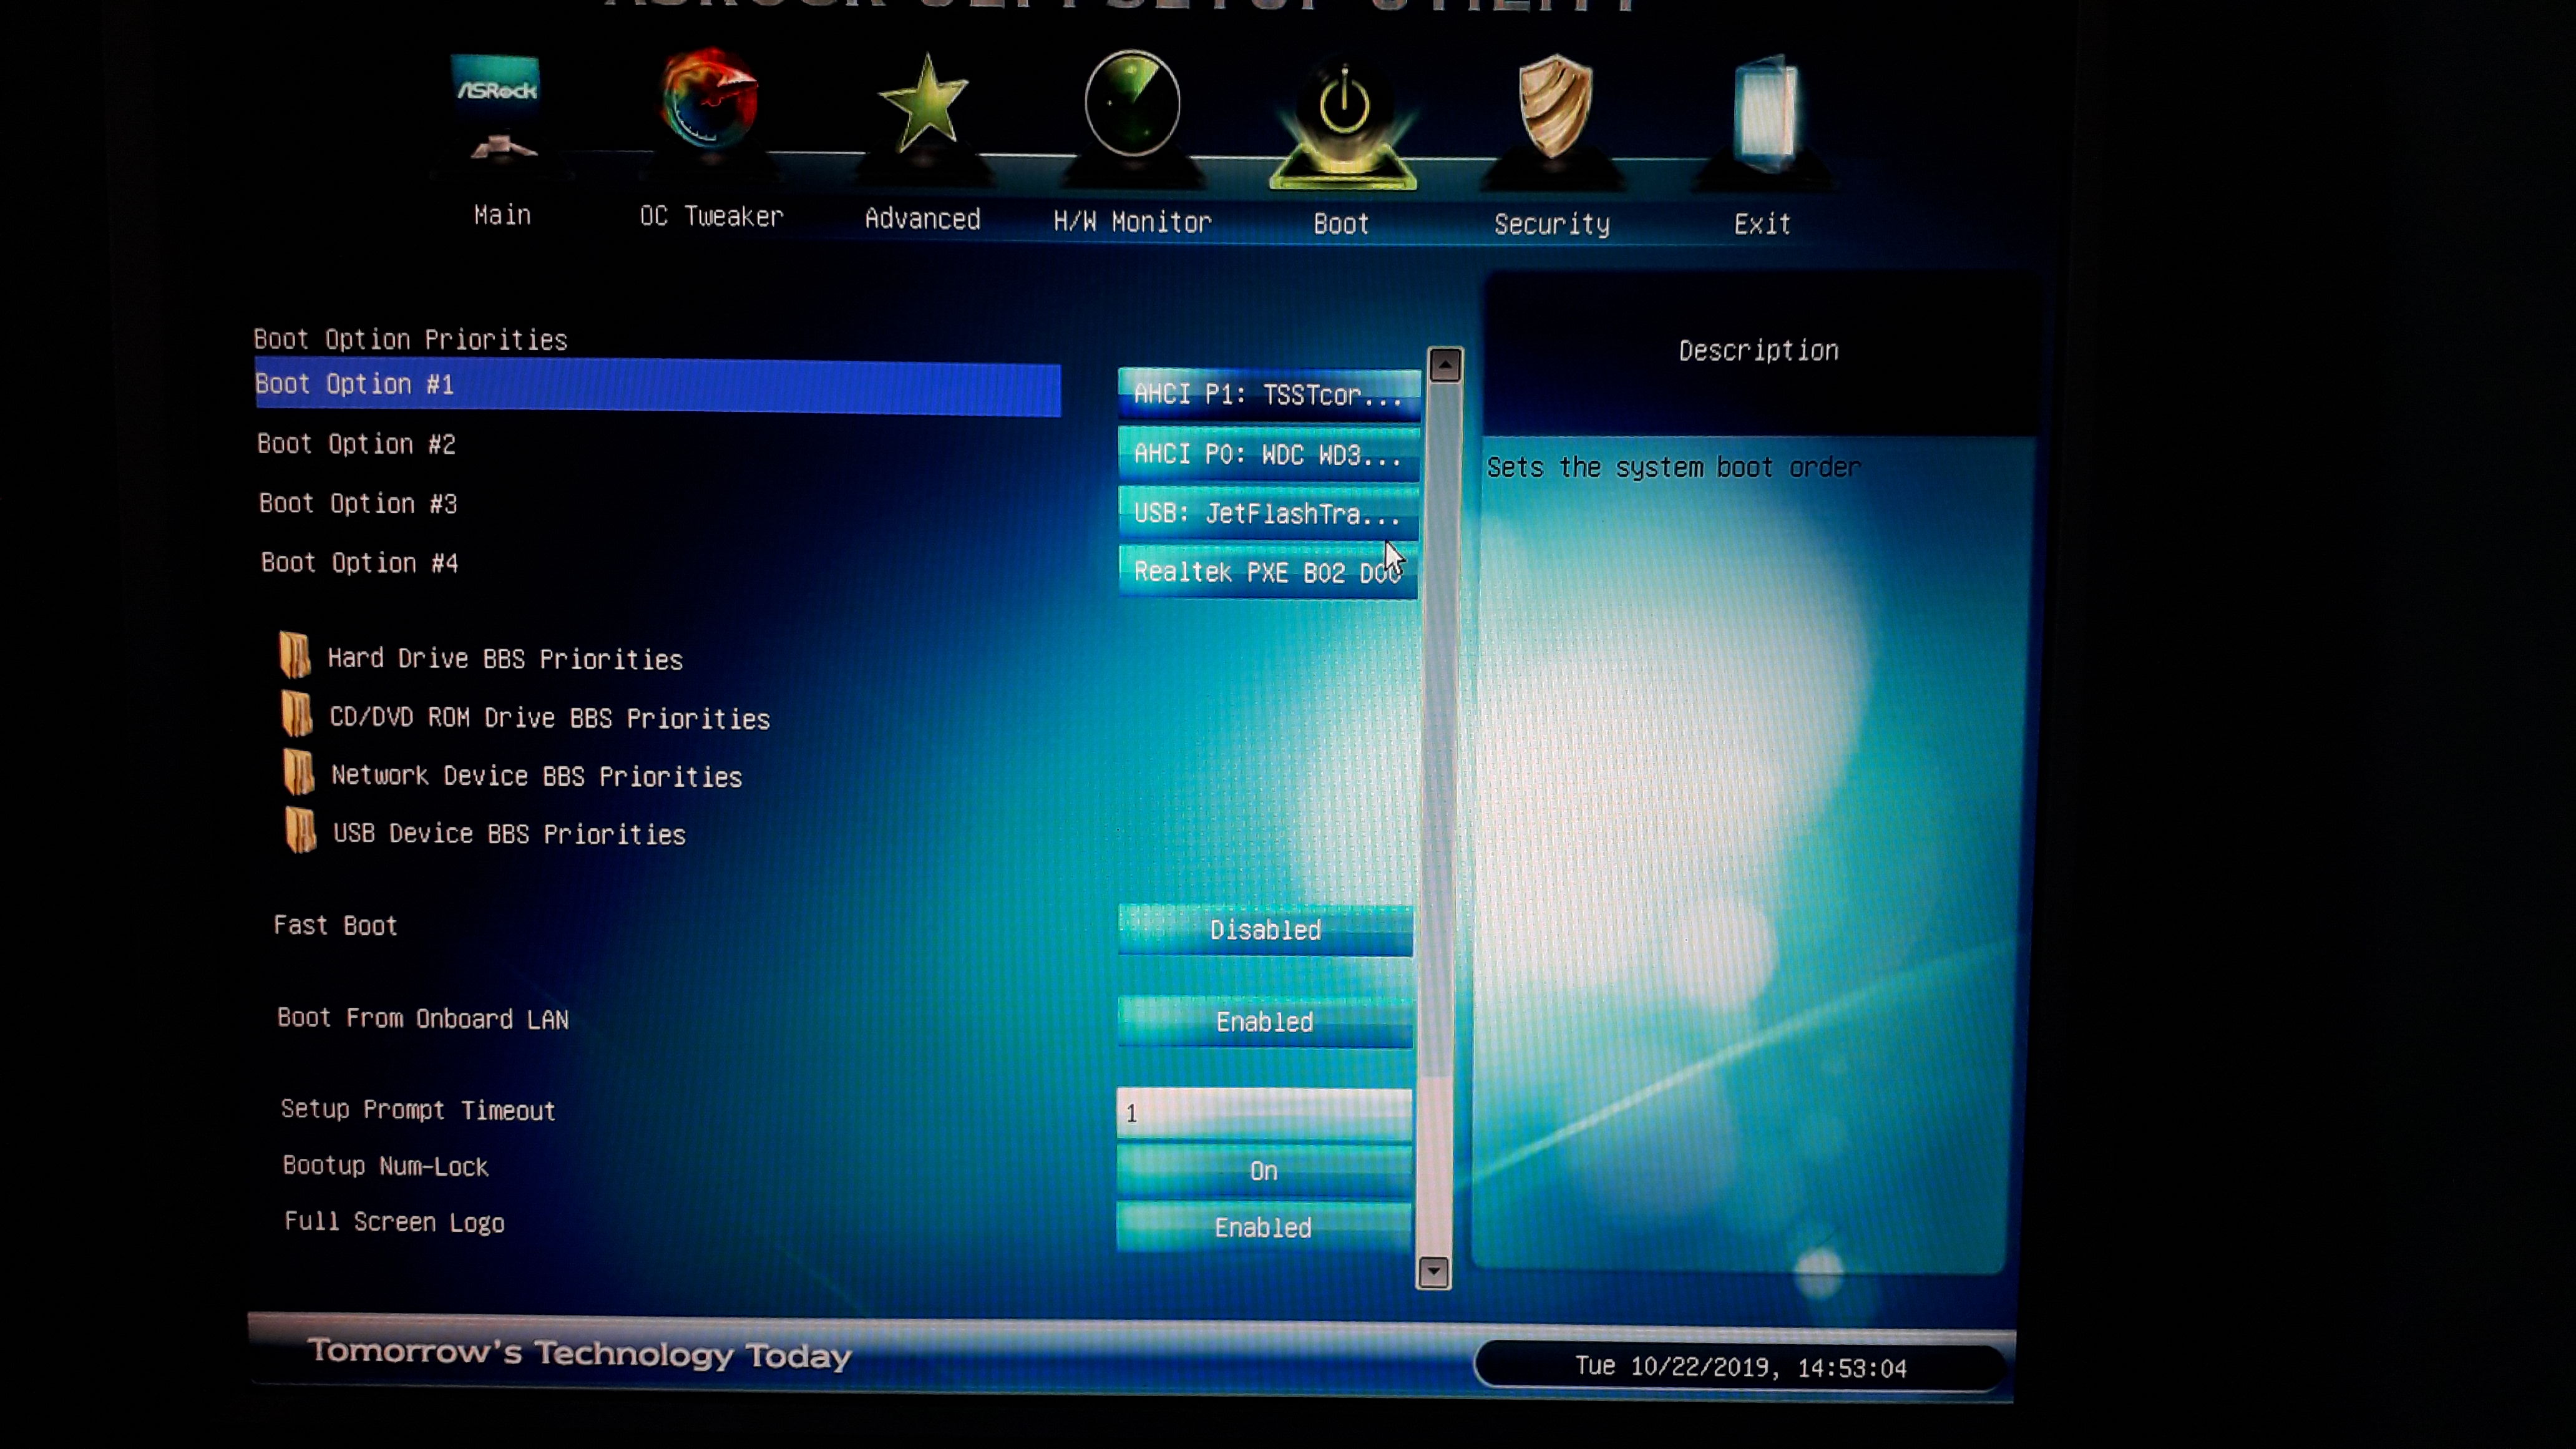Image resolution: width=2576 pixels, height=1449 pixels.
Task: Click the Setup Prompt Timeout input field
Action: [x=1264, y=1113]
